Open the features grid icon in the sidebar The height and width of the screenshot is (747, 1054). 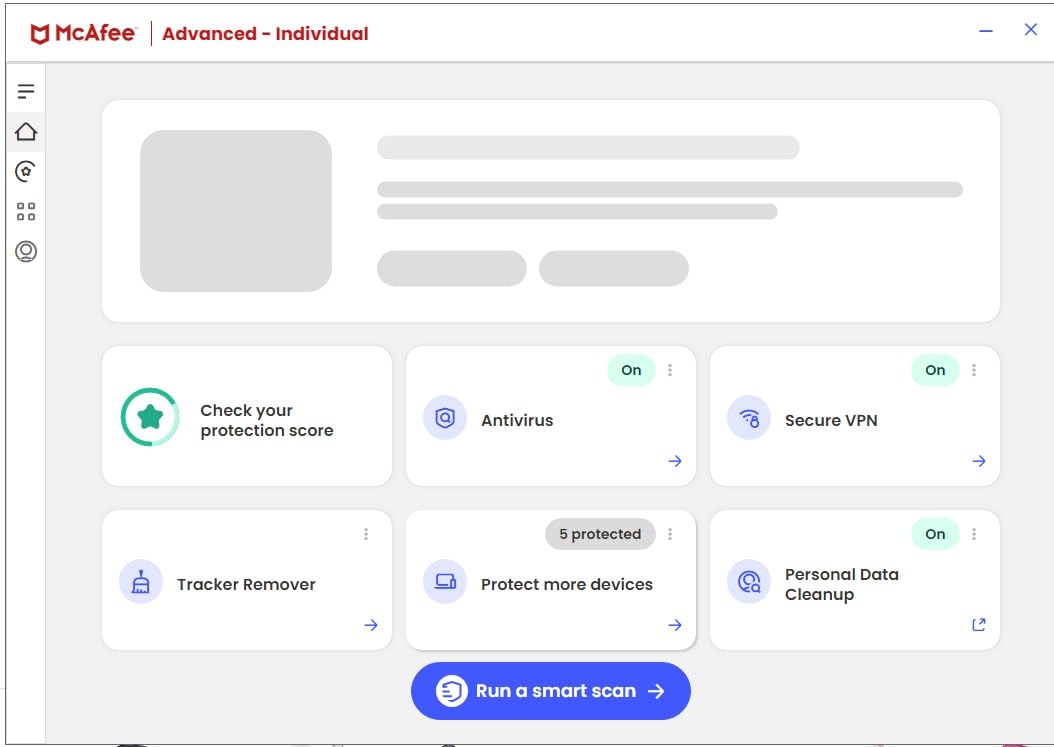tap(25, 211)
